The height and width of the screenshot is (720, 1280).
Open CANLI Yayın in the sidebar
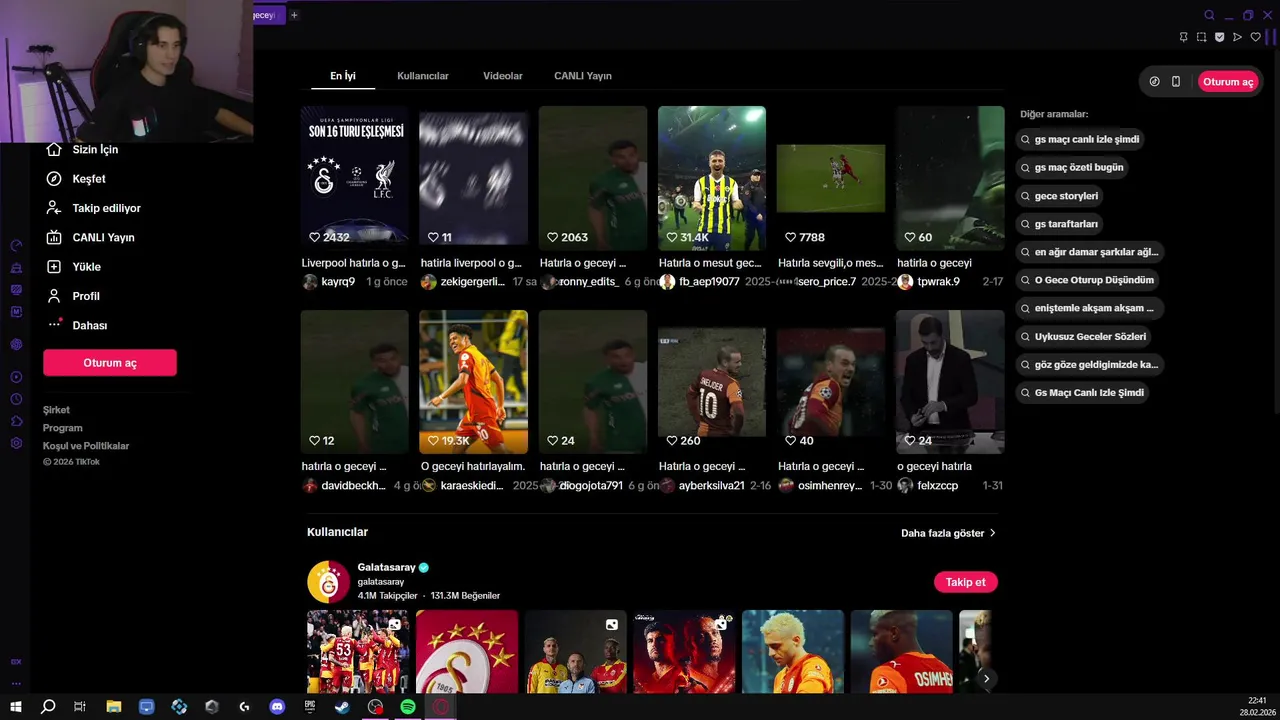[x=90, y=237]
